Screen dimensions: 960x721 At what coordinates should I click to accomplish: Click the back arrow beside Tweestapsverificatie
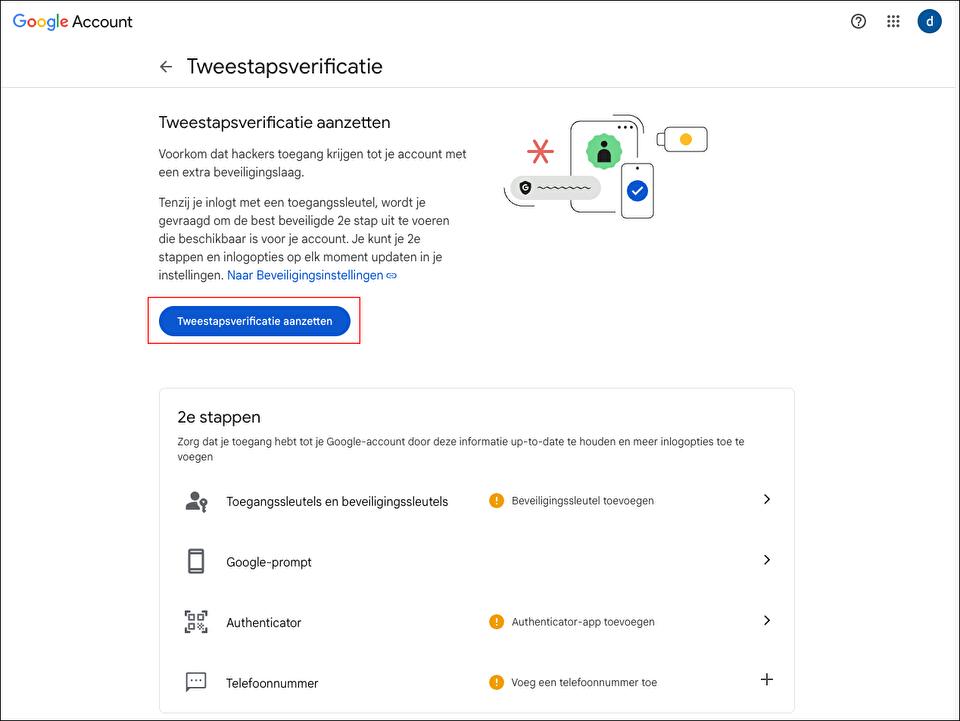coord(166,67)
